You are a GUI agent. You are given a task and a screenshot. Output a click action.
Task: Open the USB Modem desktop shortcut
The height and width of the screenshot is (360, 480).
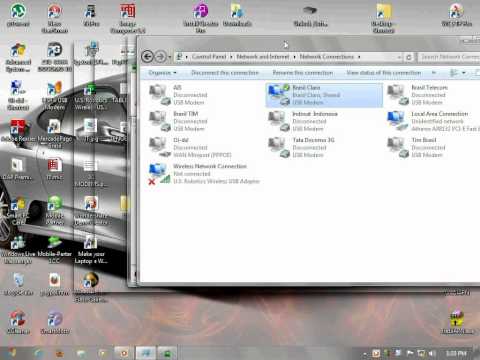pyautogui.click(x=54, y=96)
